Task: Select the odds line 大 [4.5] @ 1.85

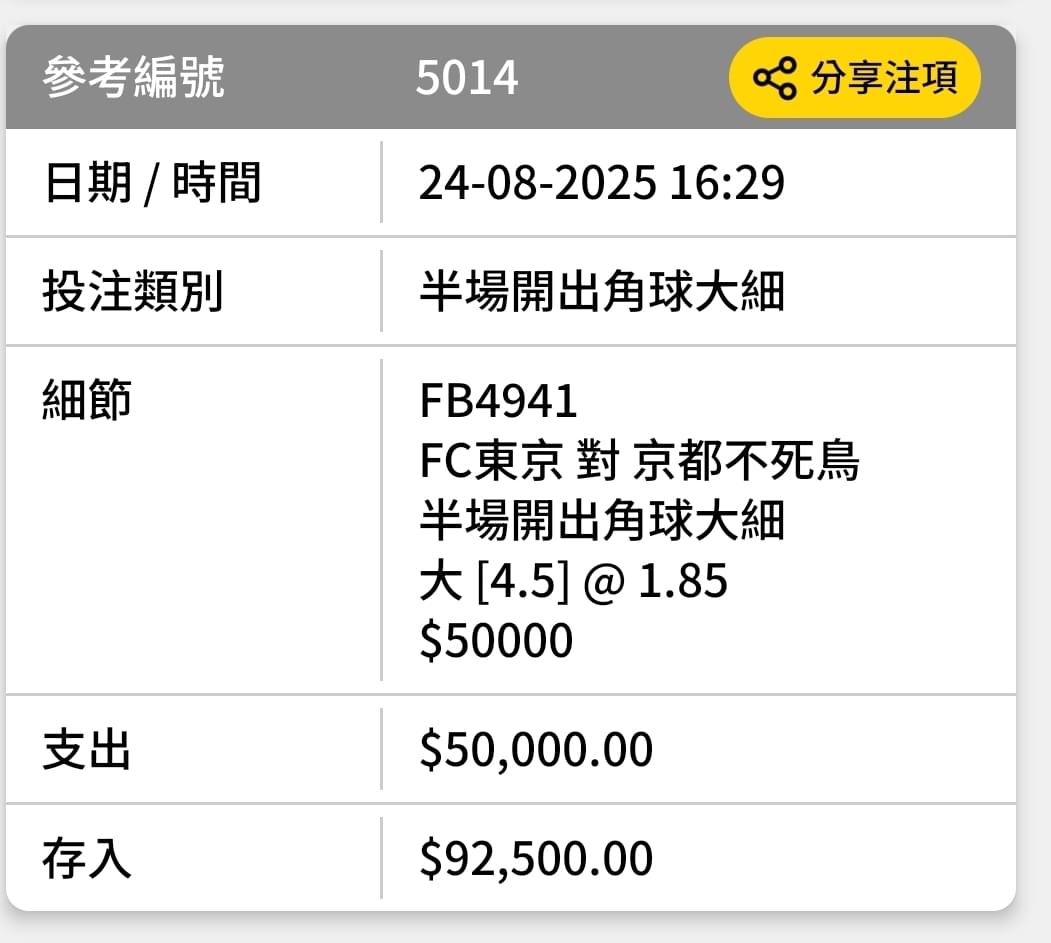Action: pos(574,580)
